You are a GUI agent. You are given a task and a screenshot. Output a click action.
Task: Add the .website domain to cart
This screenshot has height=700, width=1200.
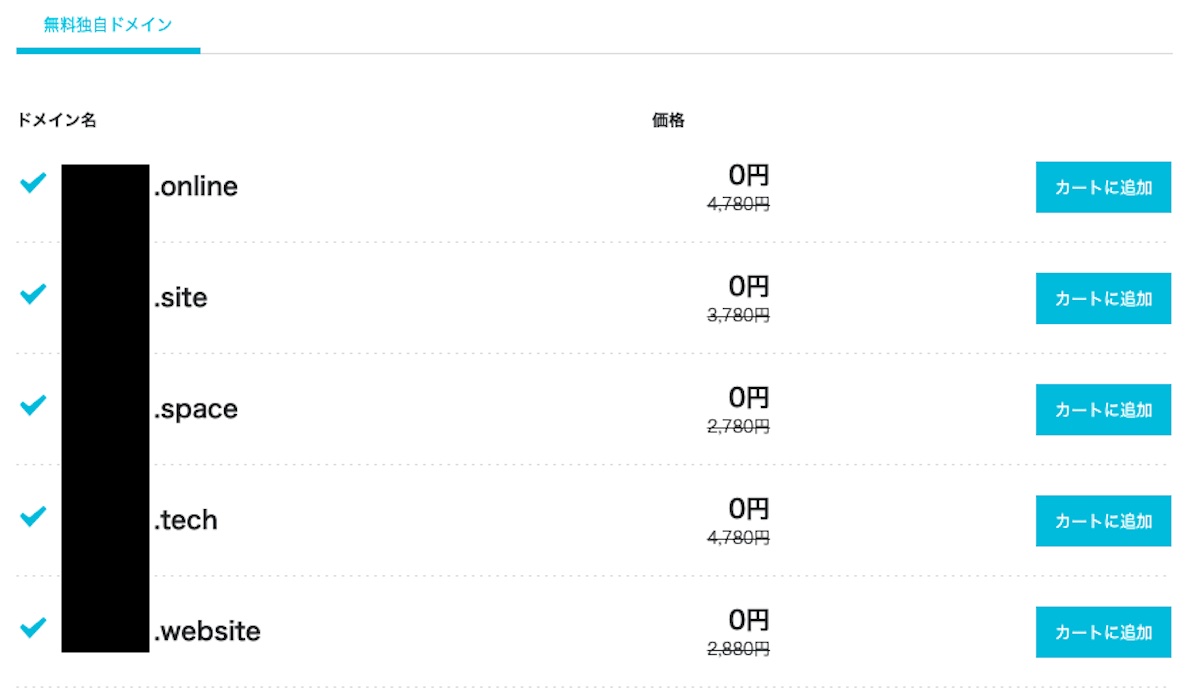point(1103,631)
